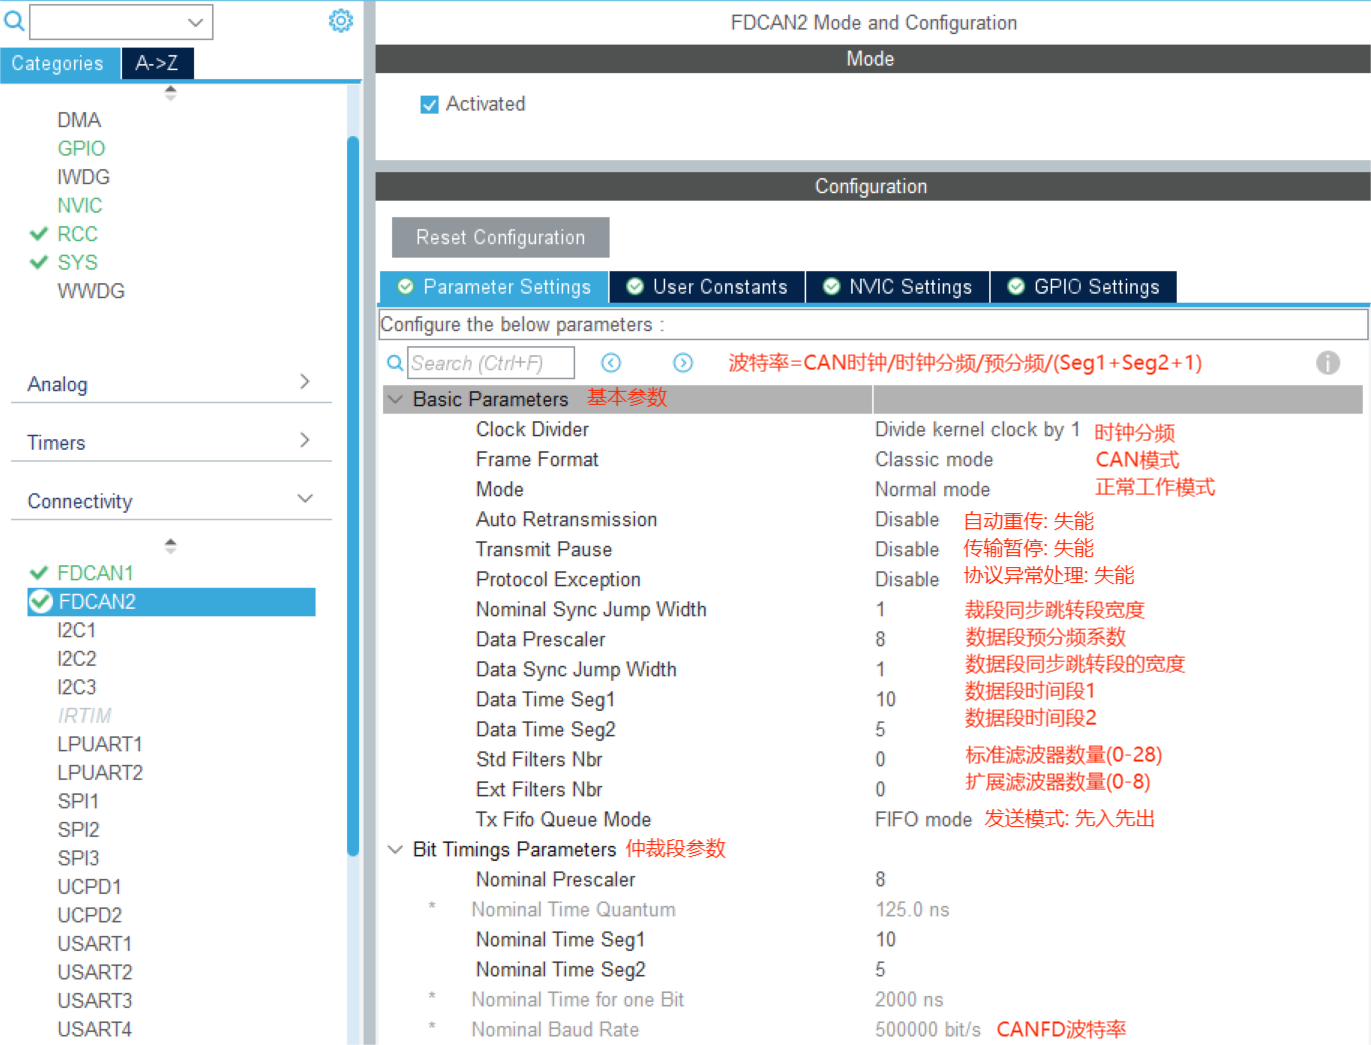Collapse the Basic Parameters section
1371x1045 pixels.
(x=396, y=399)
